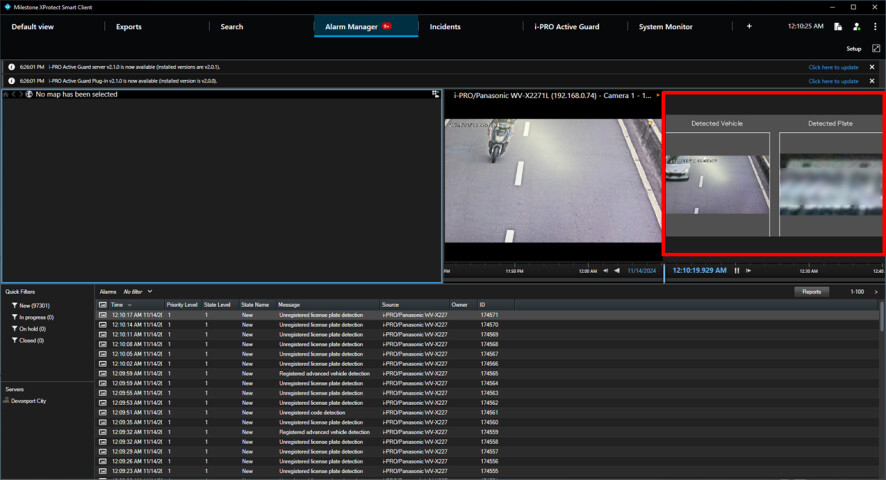Click the user status icon in top bar
The height and width of the screenshot is (480, 886).
pyautogui.click(x=856, y=27)
